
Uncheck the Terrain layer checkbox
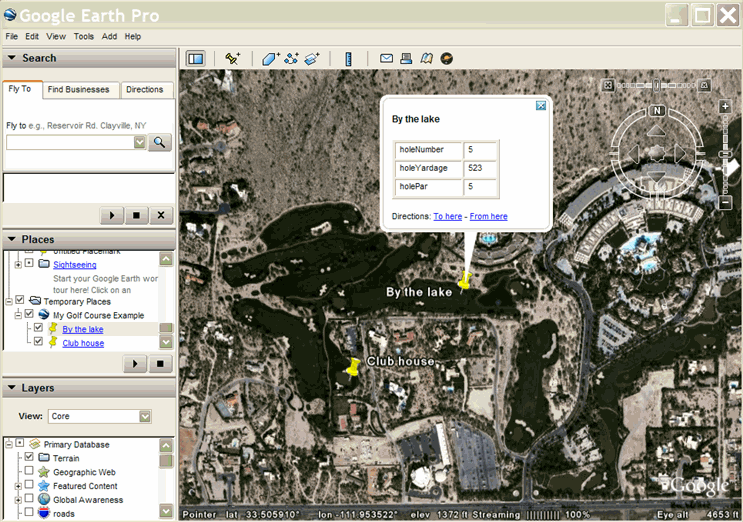(29, 458)
